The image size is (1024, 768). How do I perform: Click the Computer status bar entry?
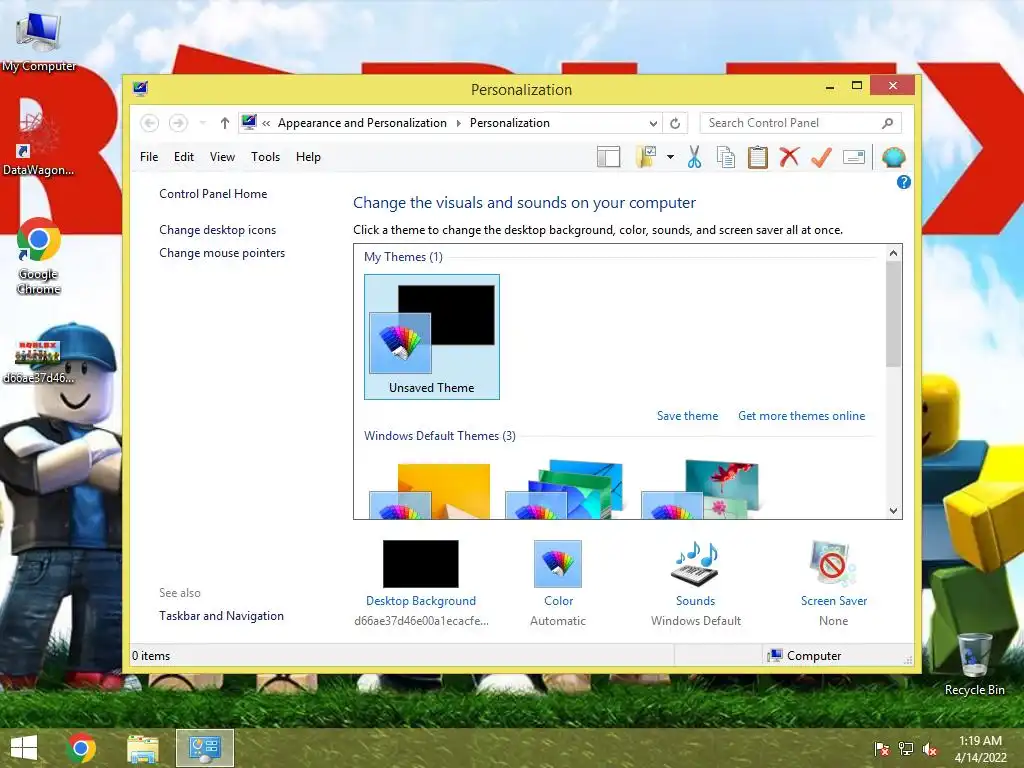[x=805, y=656]
